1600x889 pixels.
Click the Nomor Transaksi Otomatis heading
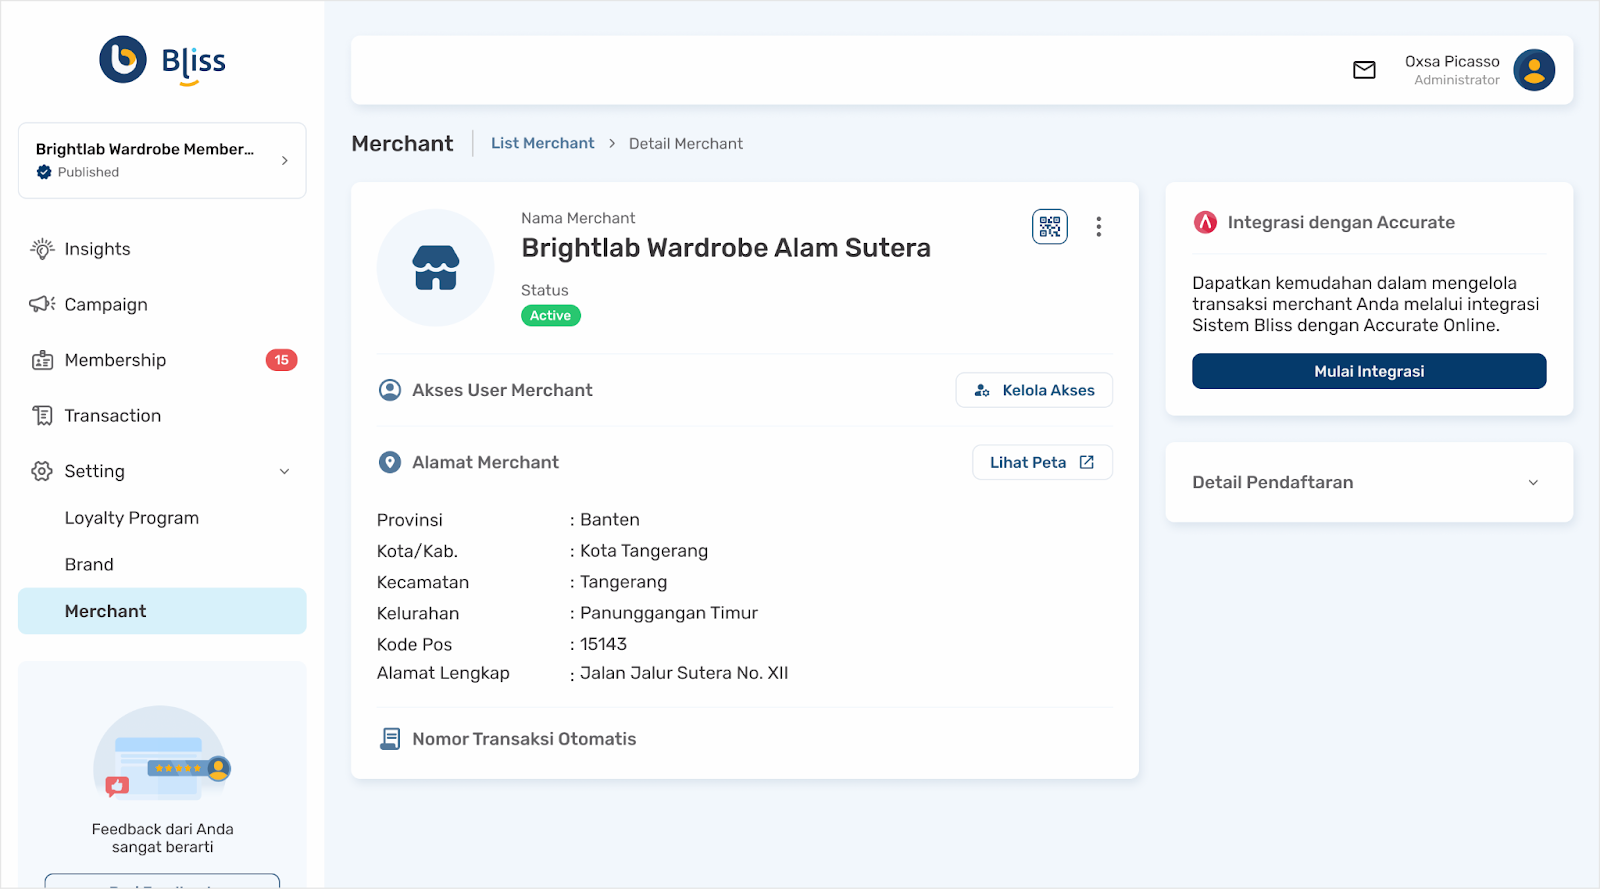(524, 739)
